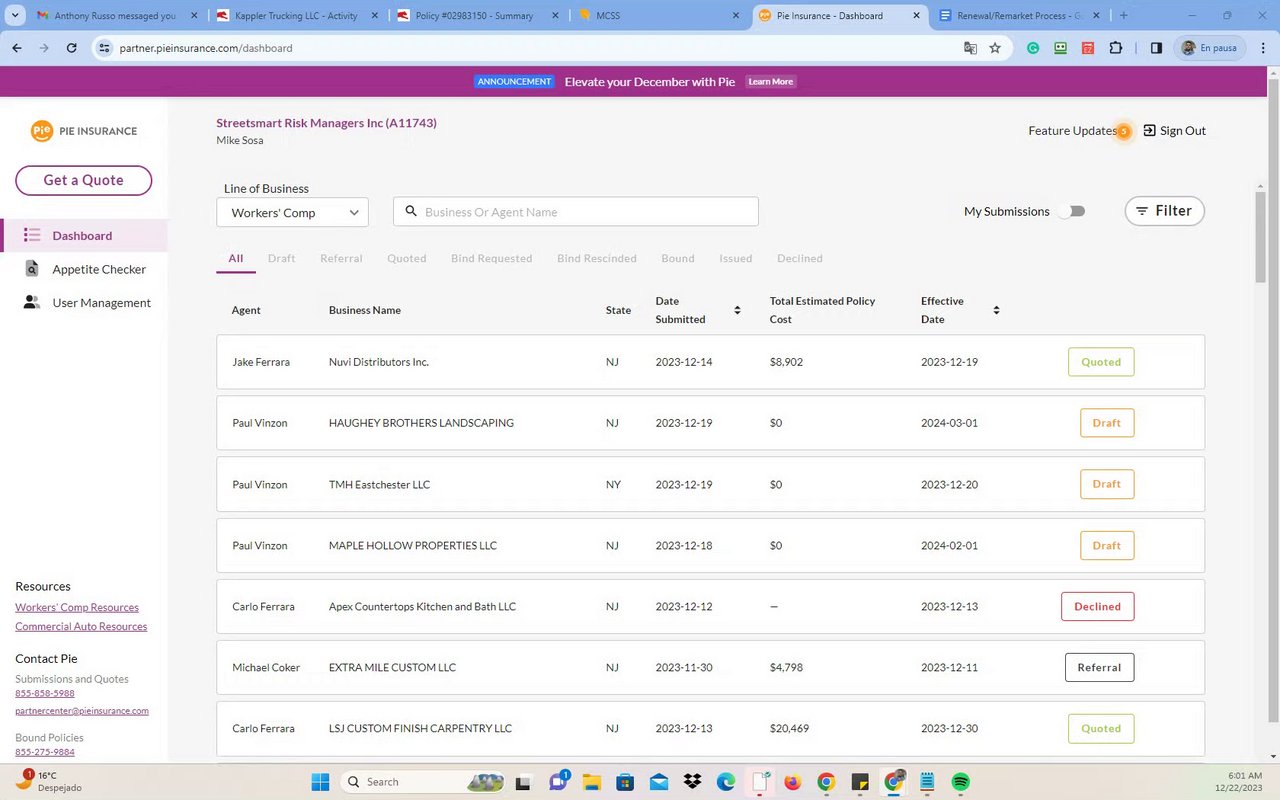The width and height of the screenshot is (1280, 800).
Task: Open the Windows Start menu
Action: click(320, 782)
